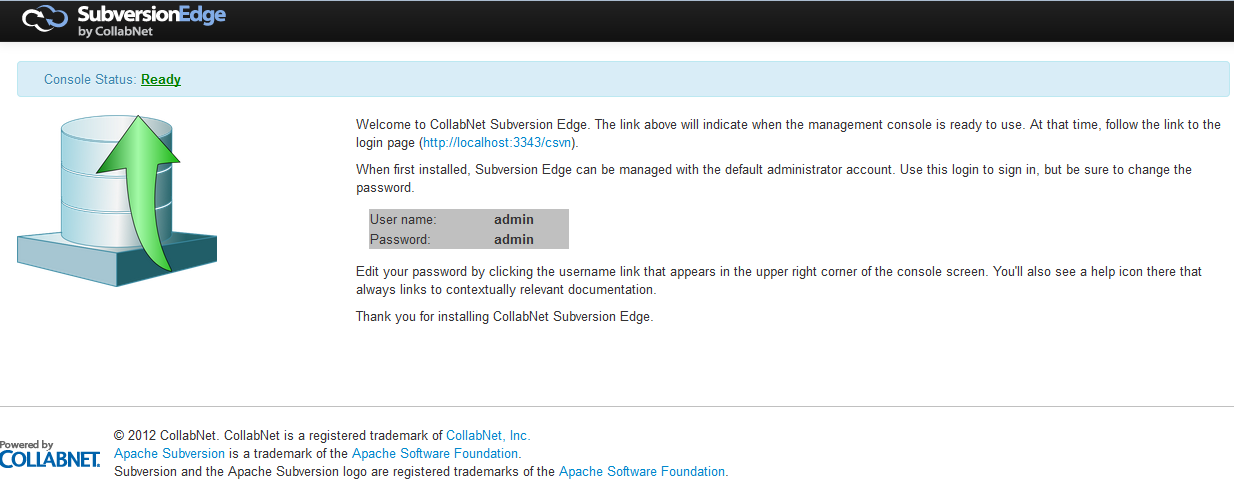Click the 'by CollabNet' header subtitle
Screen dimensions: 1234x489
[114, 31]
